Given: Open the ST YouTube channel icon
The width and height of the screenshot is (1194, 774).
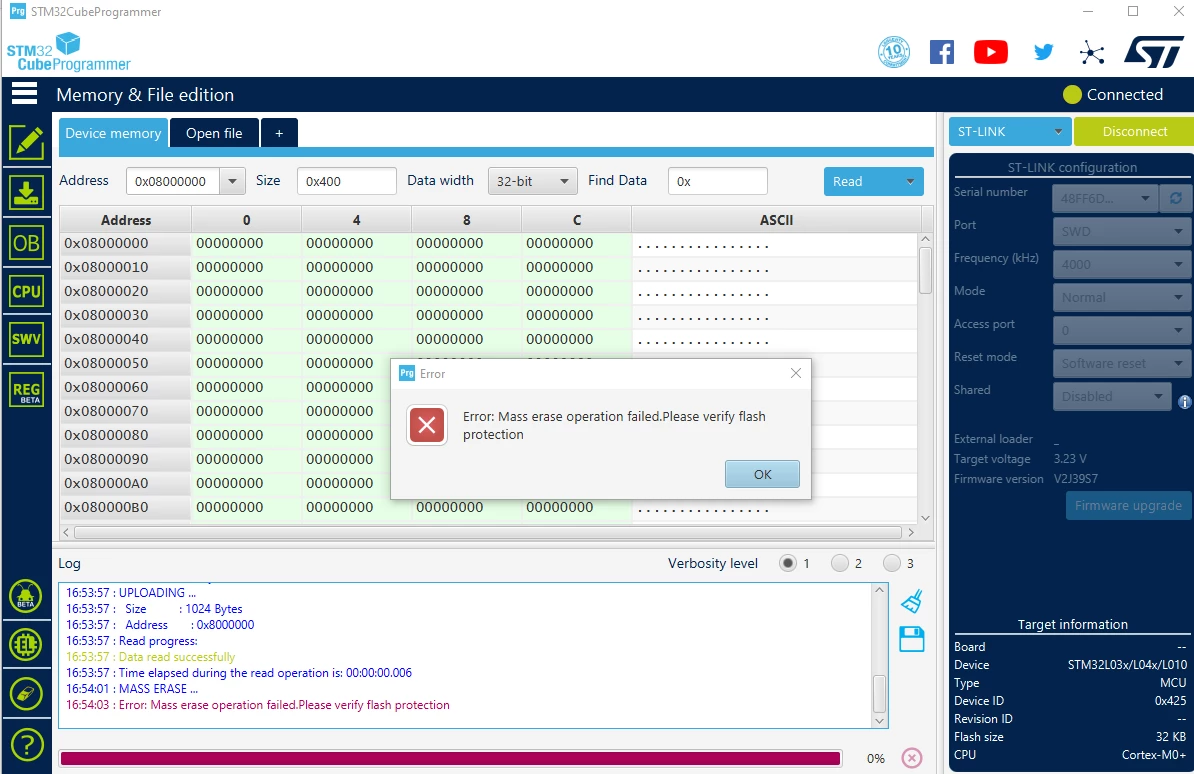Looking at the screenshot, I should point(991,52).
